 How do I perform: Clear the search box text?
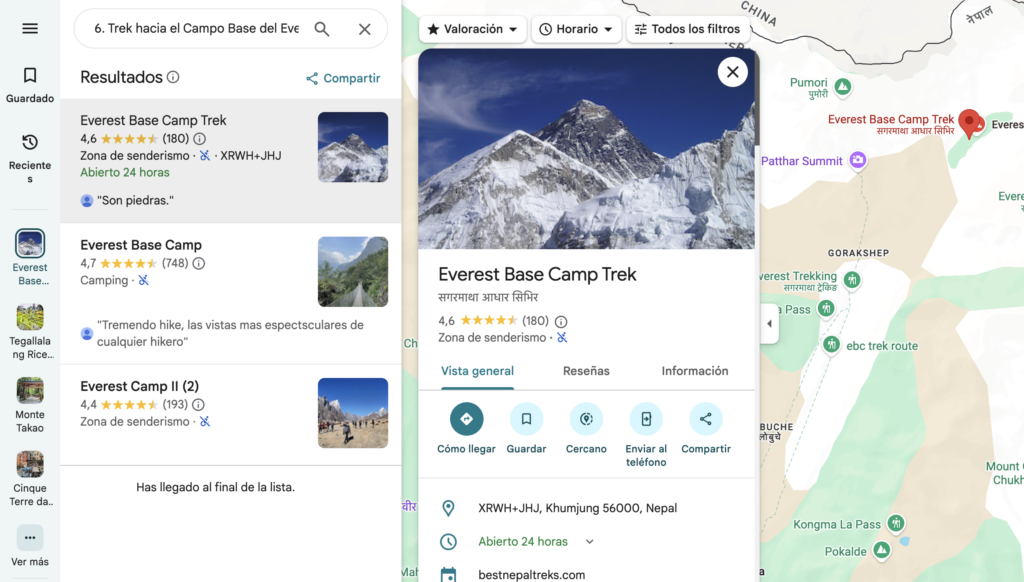365,29
